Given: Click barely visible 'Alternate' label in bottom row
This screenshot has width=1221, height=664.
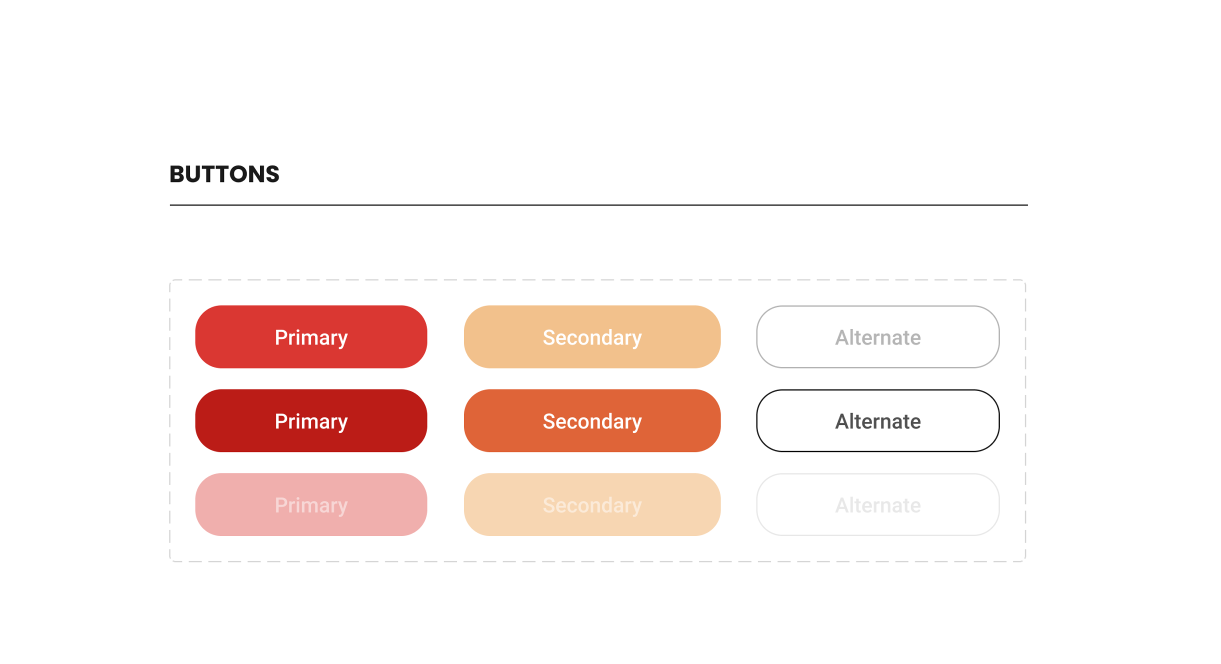Looking at the screenshot, I should (x=878, y=506).
